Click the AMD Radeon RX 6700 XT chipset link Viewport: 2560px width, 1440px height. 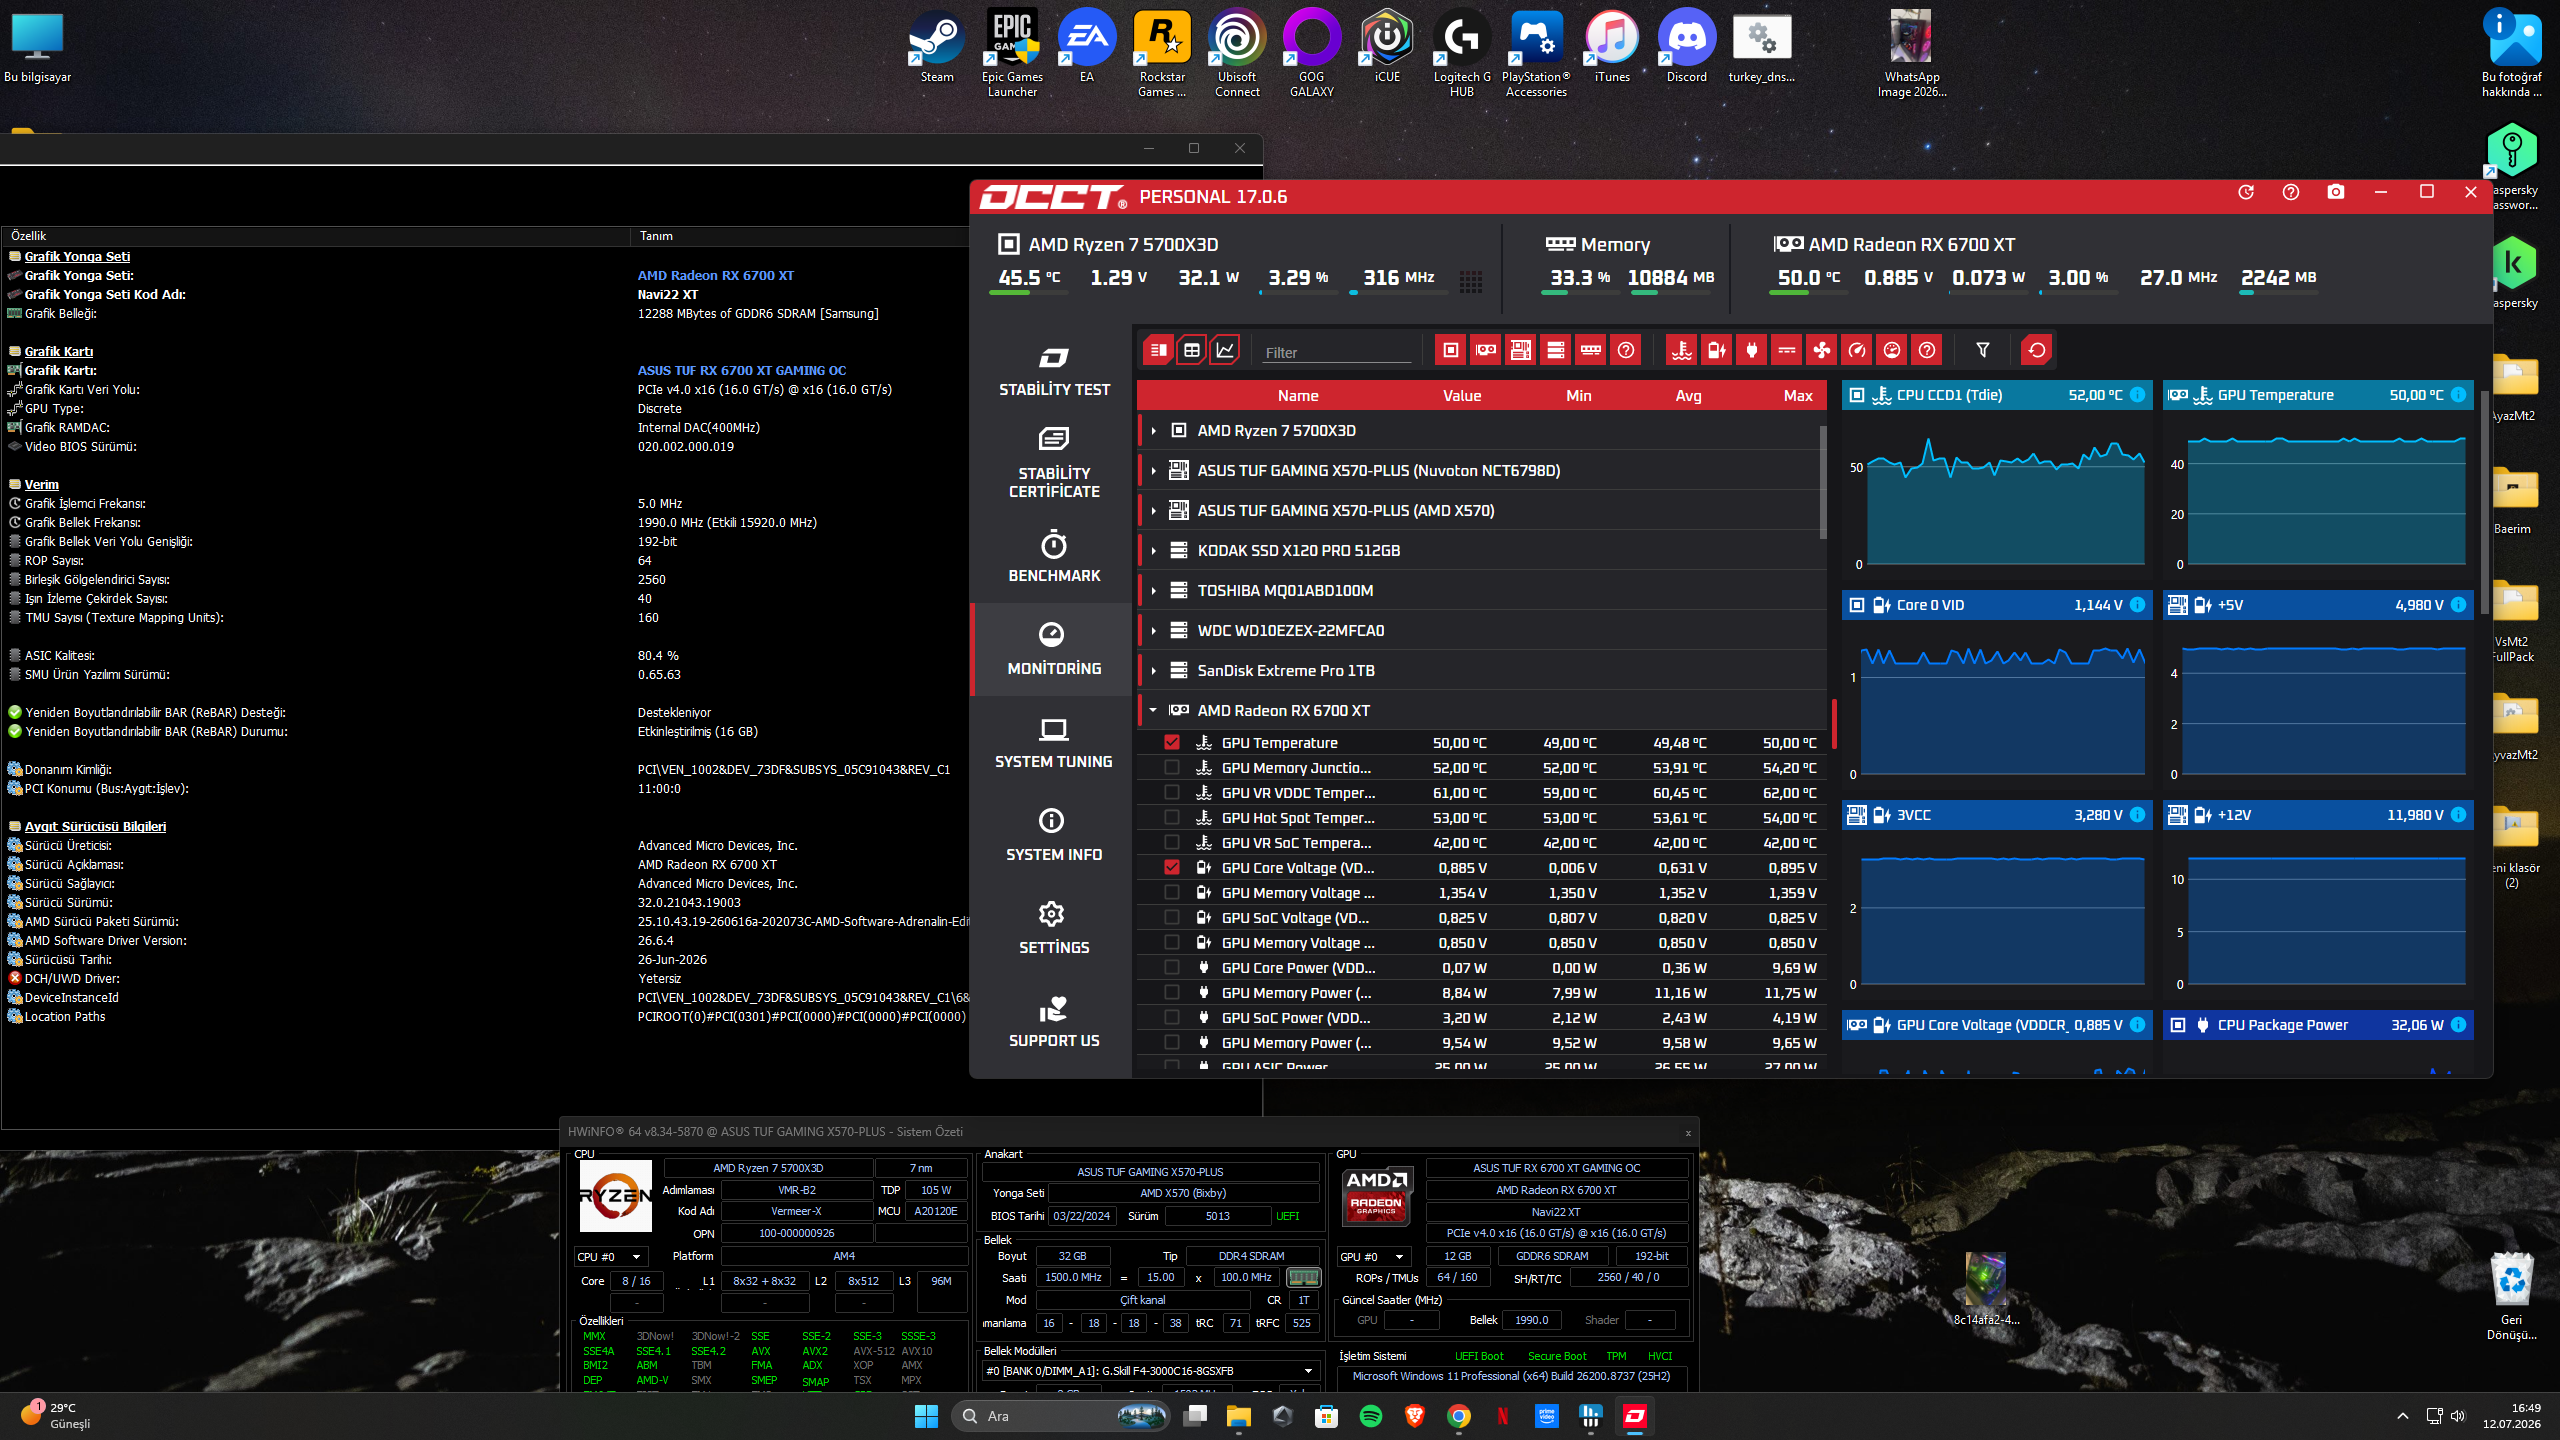click(716, 276)
